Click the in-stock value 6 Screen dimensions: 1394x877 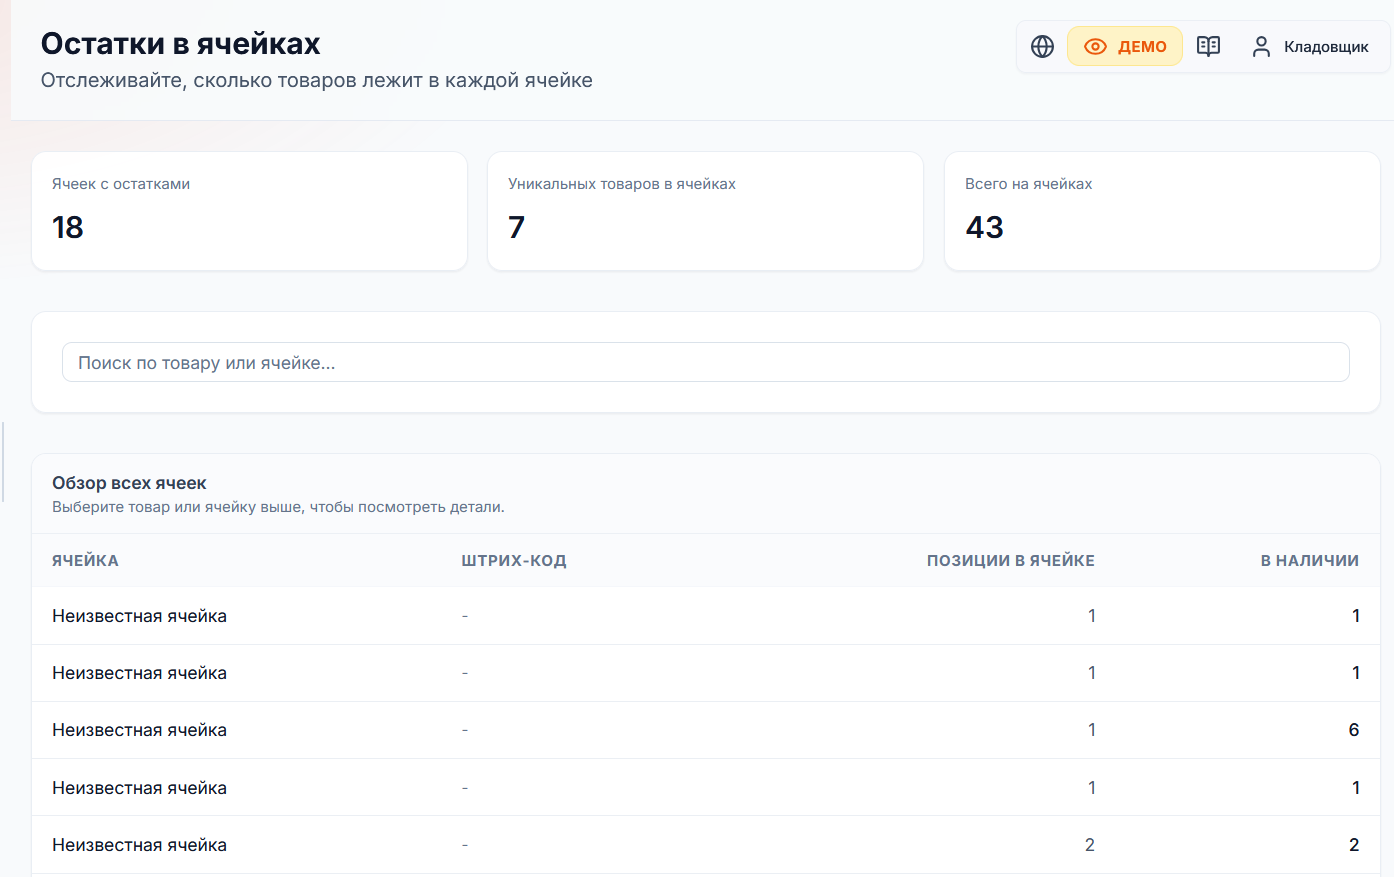pos(1354,730)
